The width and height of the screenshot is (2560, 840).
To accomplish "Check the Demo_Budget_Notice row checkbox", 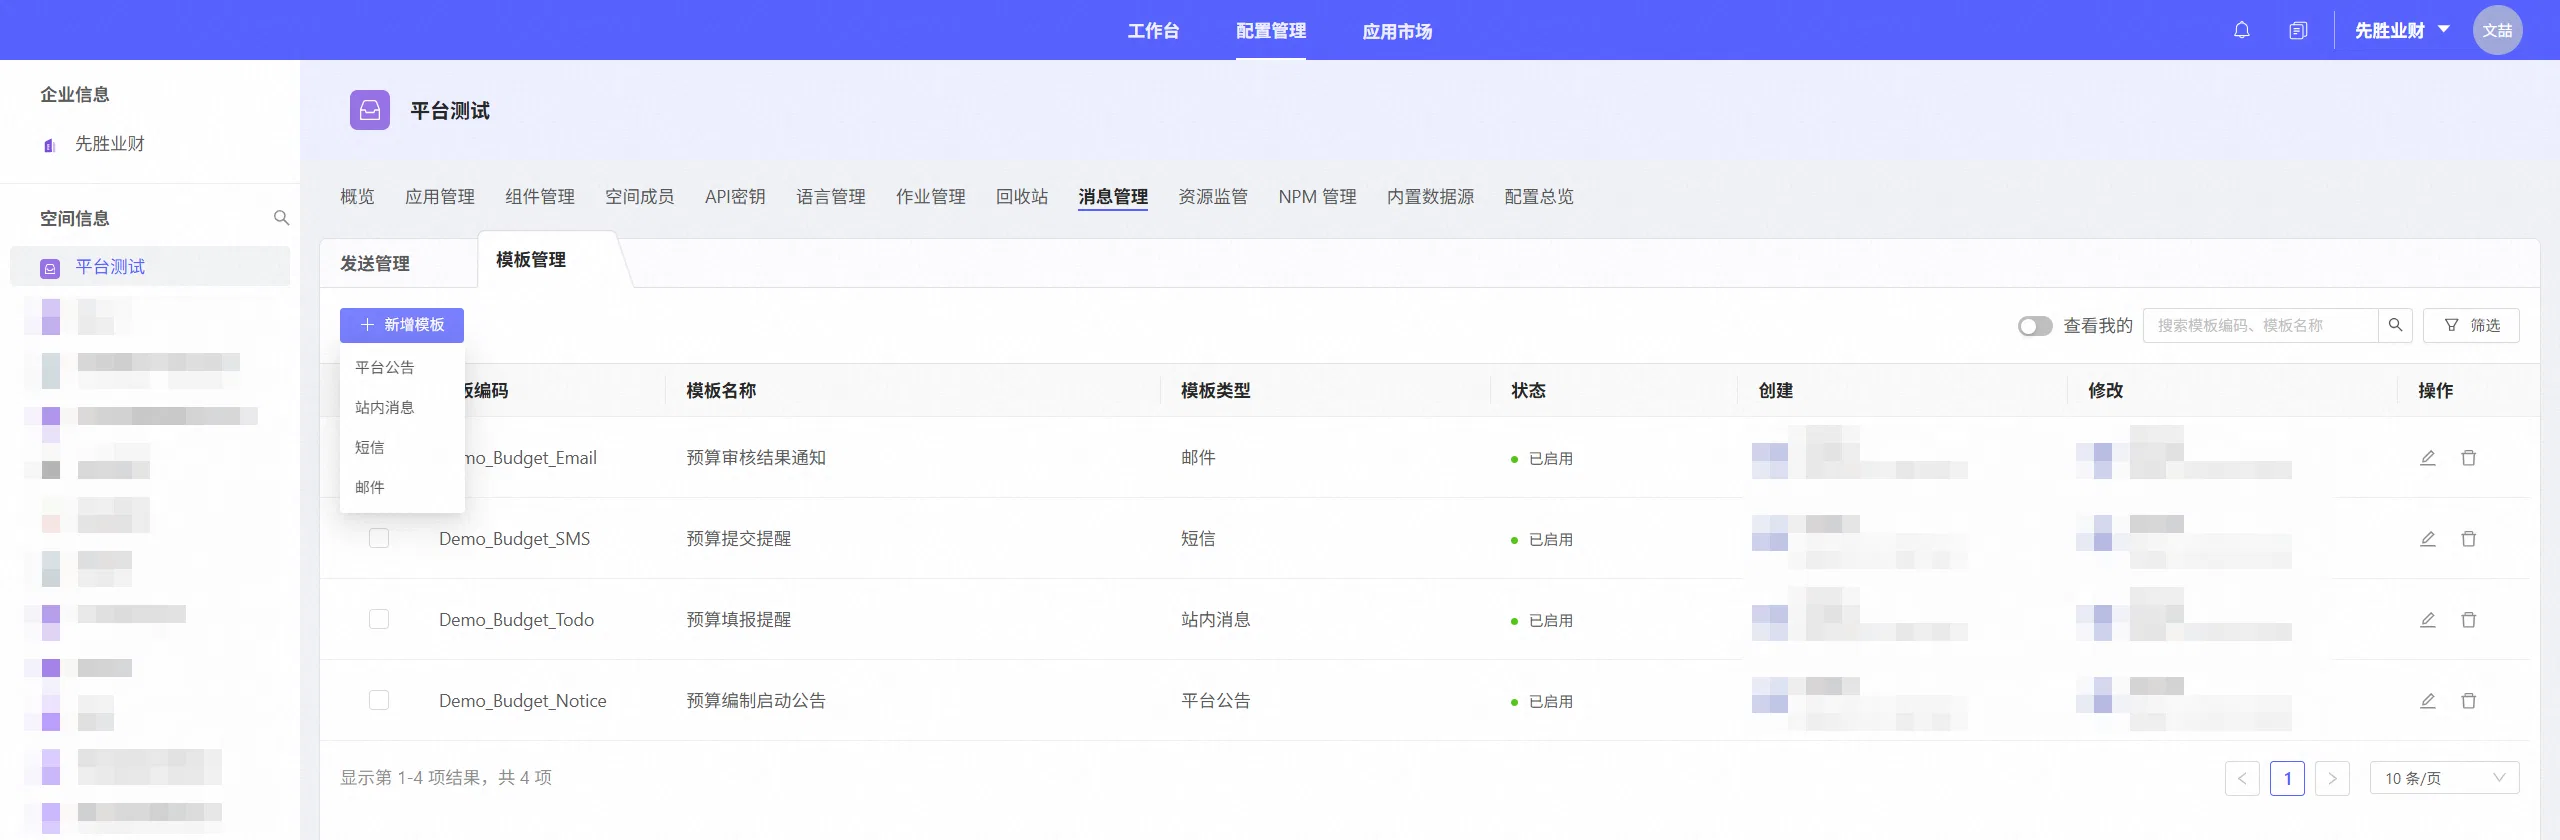I will point(379,700).
